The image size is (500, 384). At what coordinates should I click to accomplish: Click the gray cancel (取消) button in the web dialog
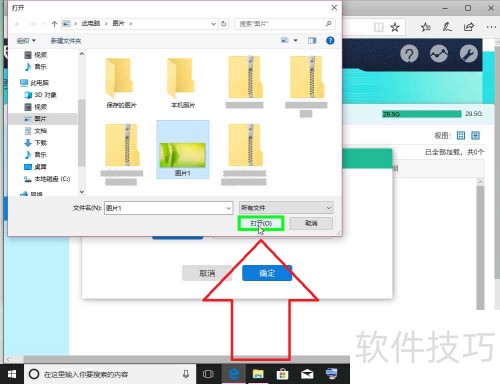point(207,273)
